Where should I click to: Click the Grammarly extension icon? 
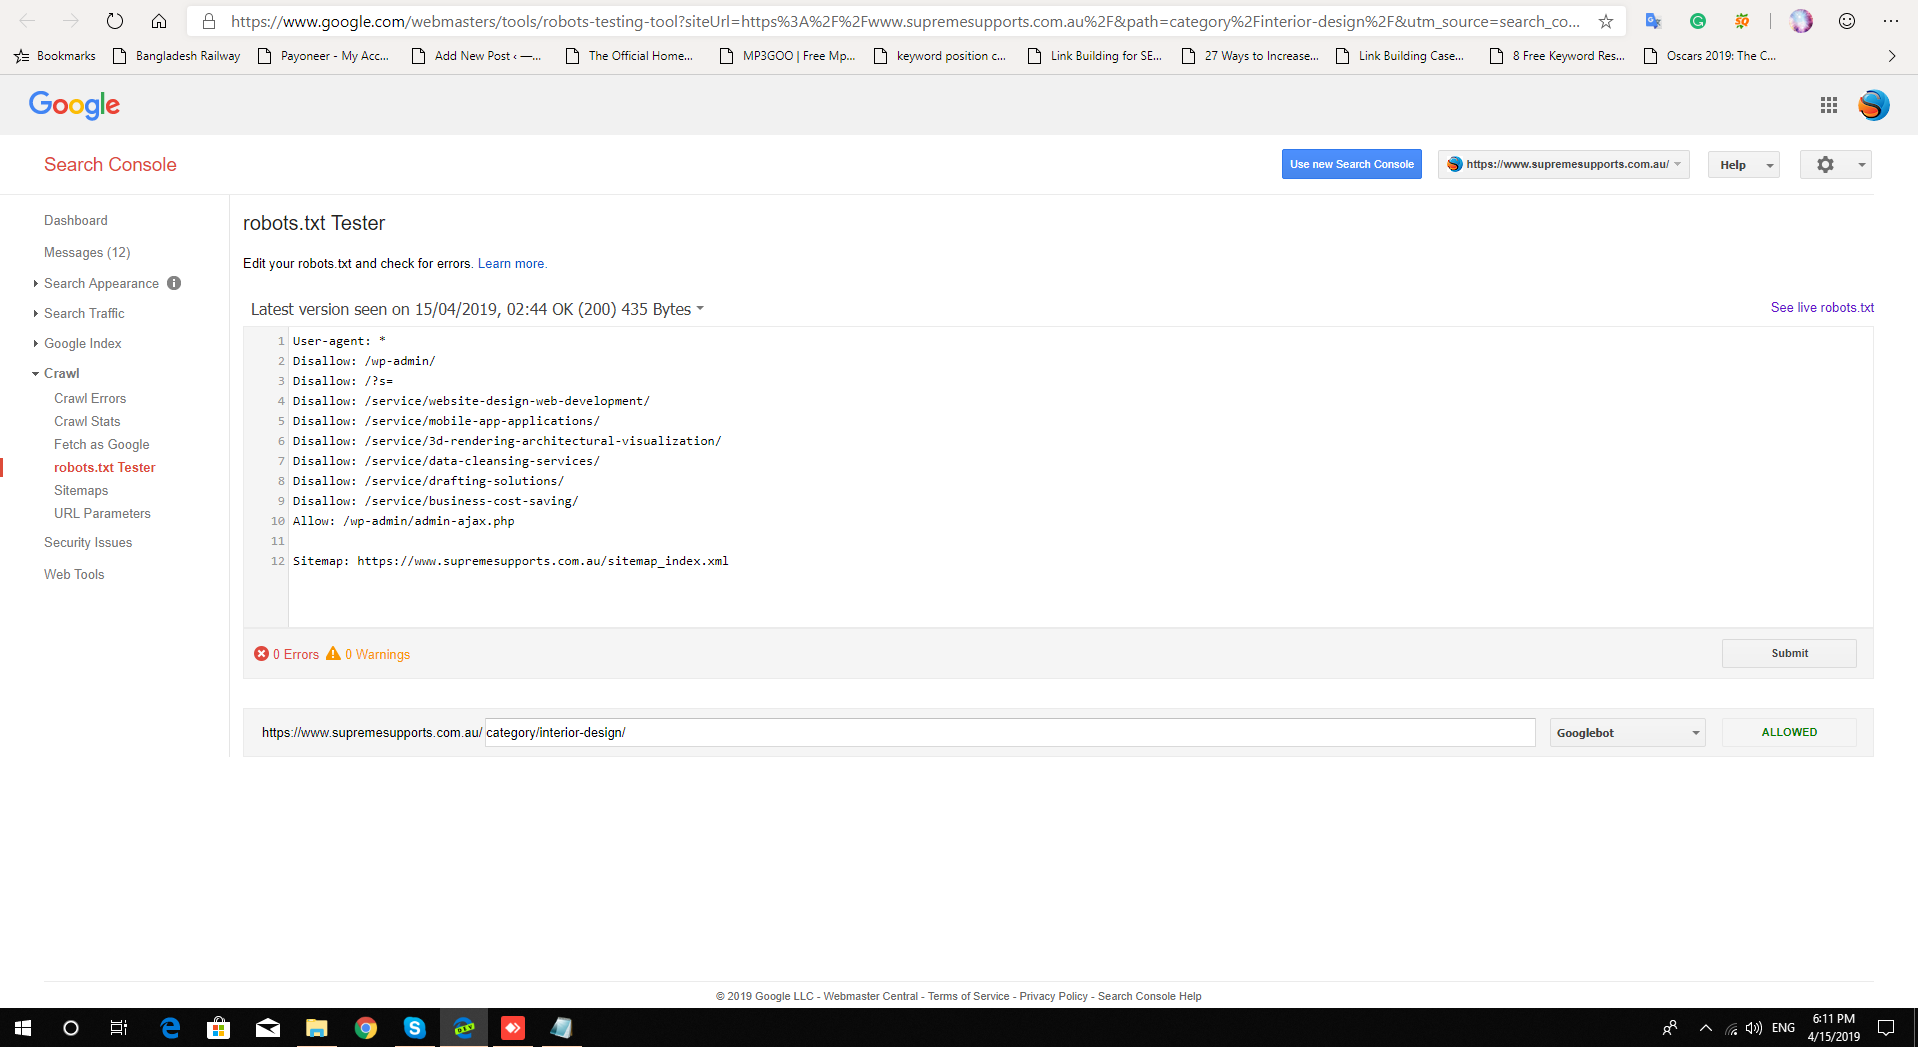click(1697, 20)
